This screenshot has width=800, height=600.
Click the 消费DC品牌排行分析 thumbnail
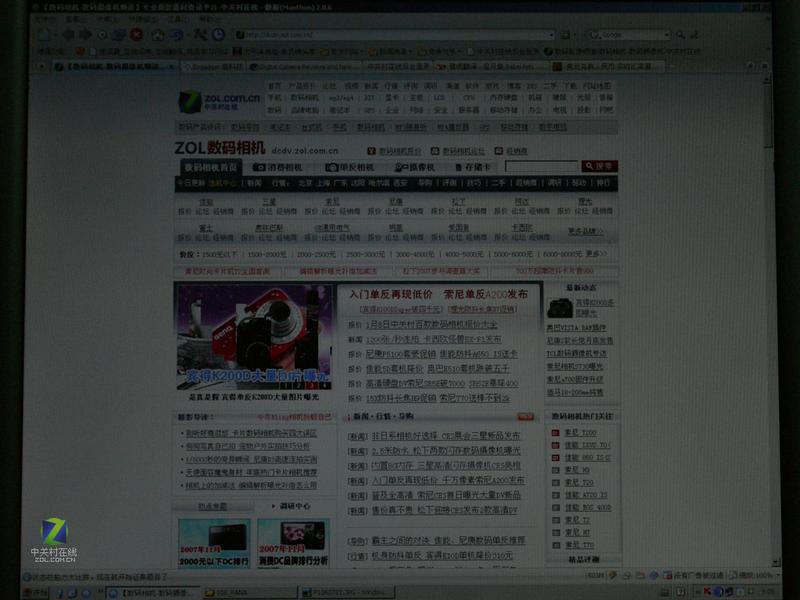click(293, 543)
